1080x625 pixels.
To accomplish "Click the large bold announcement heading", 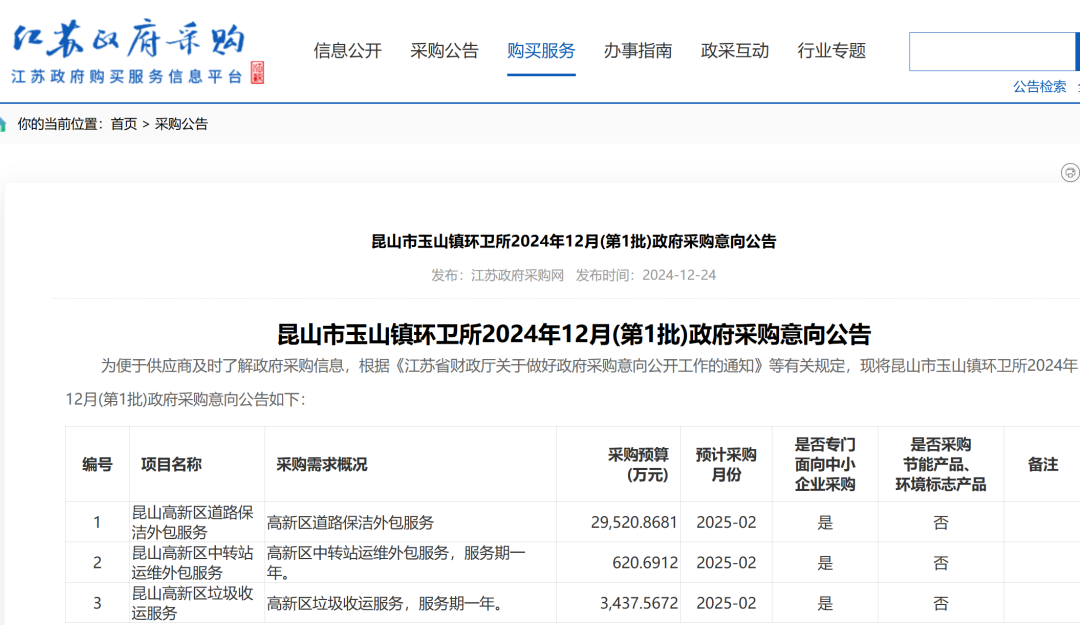I will click(574, 334).
